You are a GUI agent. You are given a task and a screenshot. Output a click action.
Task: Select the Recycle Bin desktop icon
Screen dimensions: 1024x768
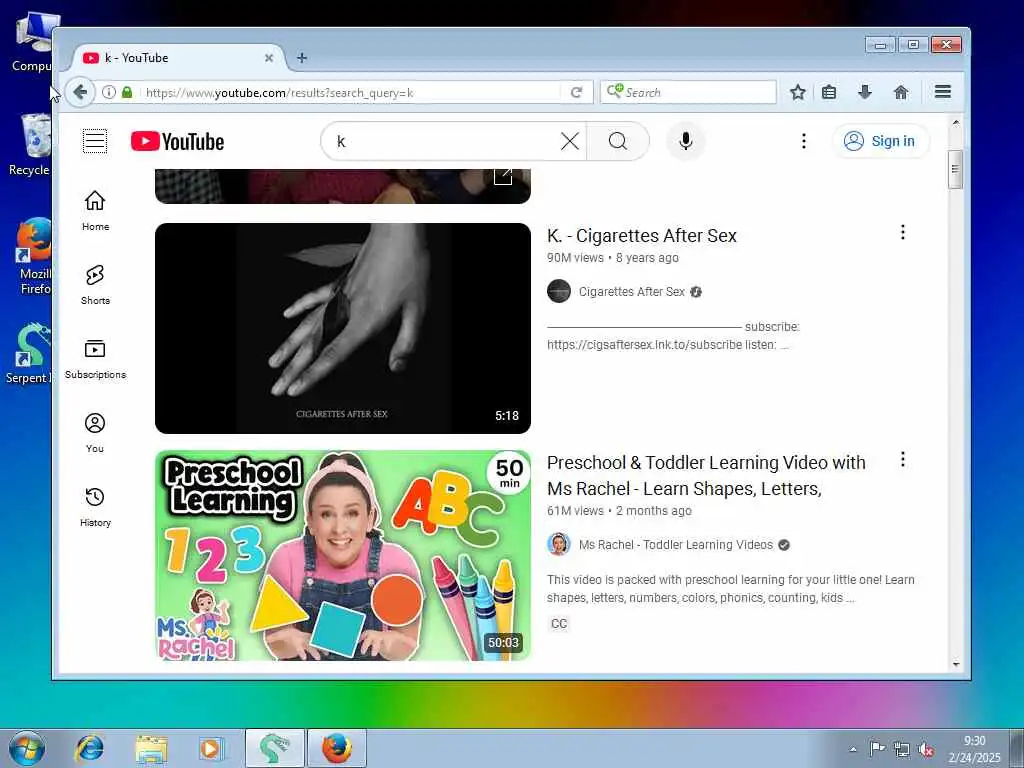pos(30,146)
